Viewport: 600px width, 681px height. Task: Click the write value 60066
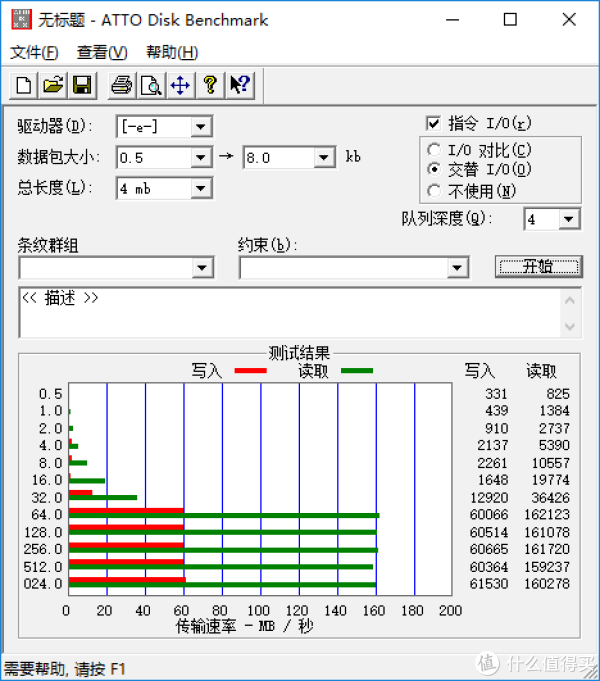[489, 514]
